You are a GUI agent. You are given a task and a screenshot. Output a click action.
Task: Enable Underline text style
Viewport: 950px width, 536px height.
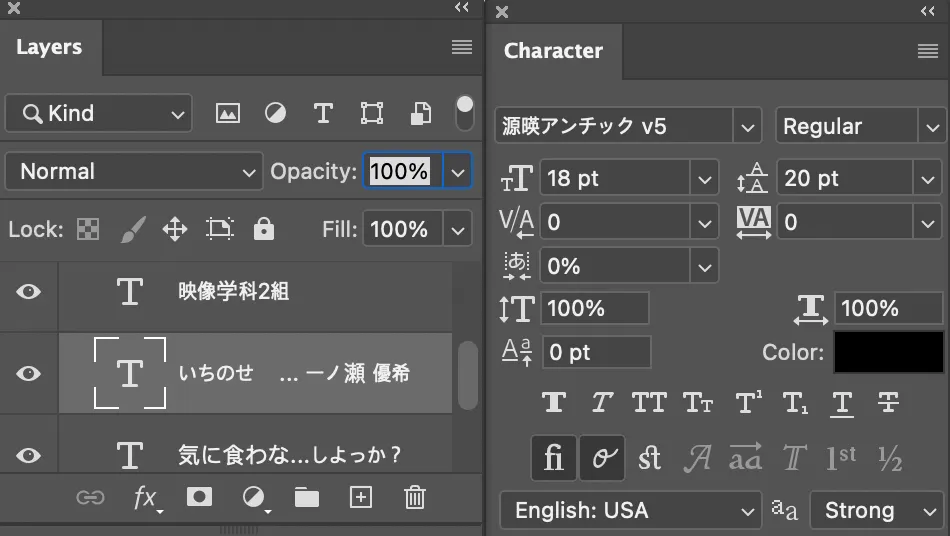click(842, 403)
